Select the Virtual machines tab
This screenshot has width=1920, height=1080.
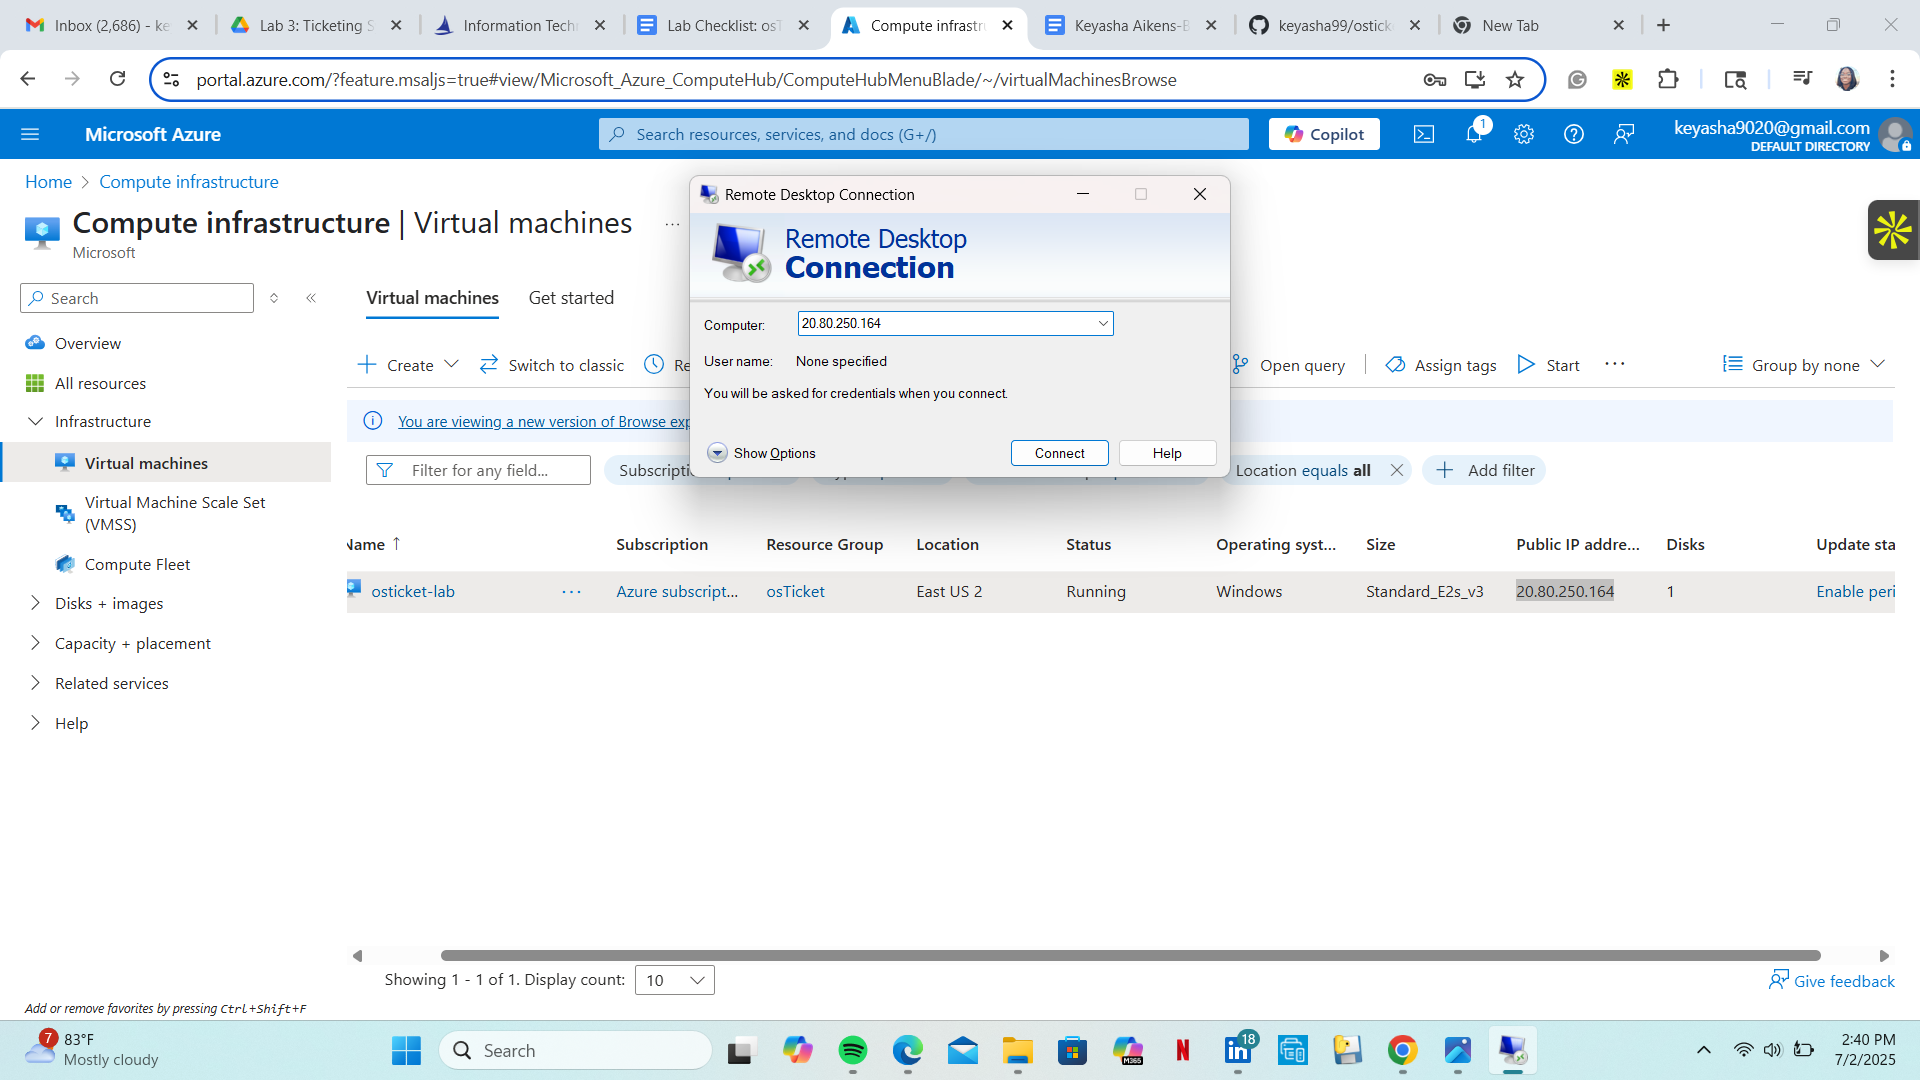pyautogui.click(x=432, y=298)
